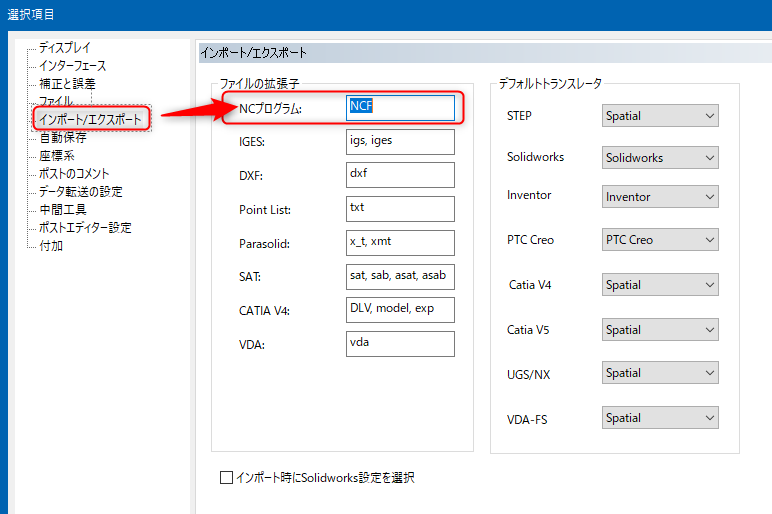
Task: Enable インポート時にSolidworks設定を選択 checkbox
Action: click(x=226, y=478)
